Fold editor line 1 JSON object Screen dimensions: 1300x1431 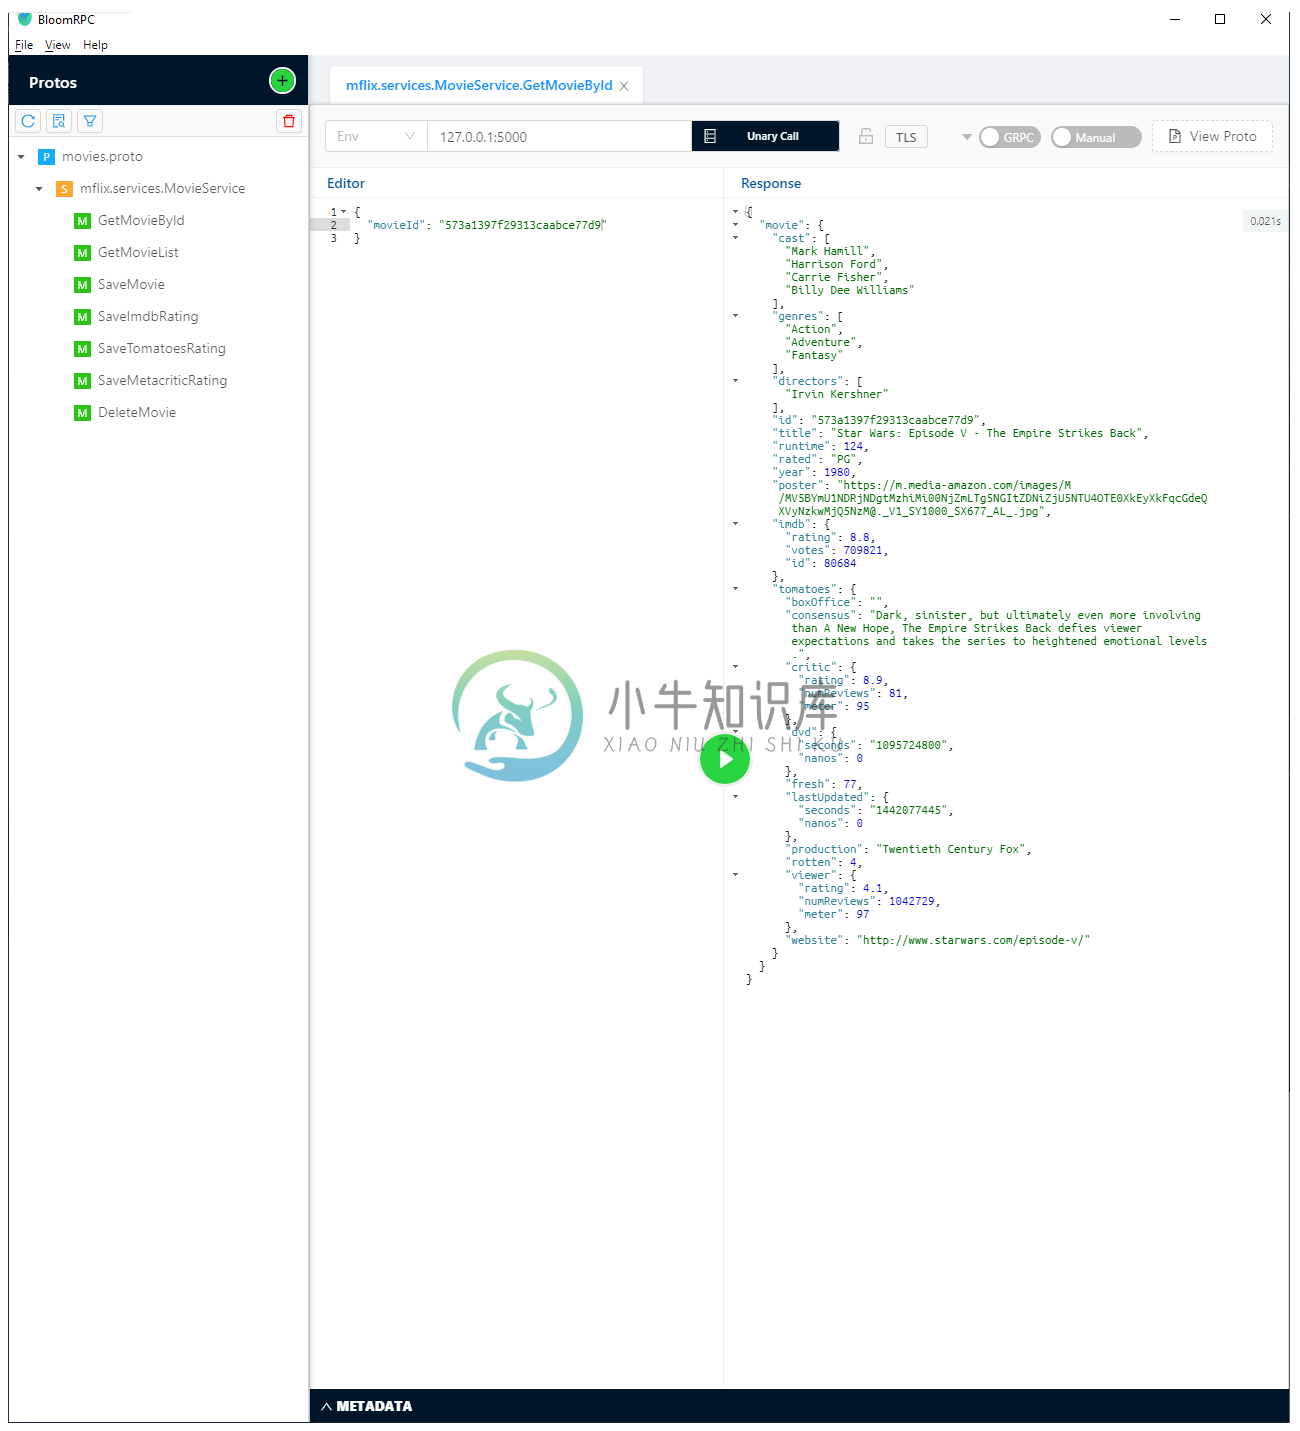pos(344,212)
